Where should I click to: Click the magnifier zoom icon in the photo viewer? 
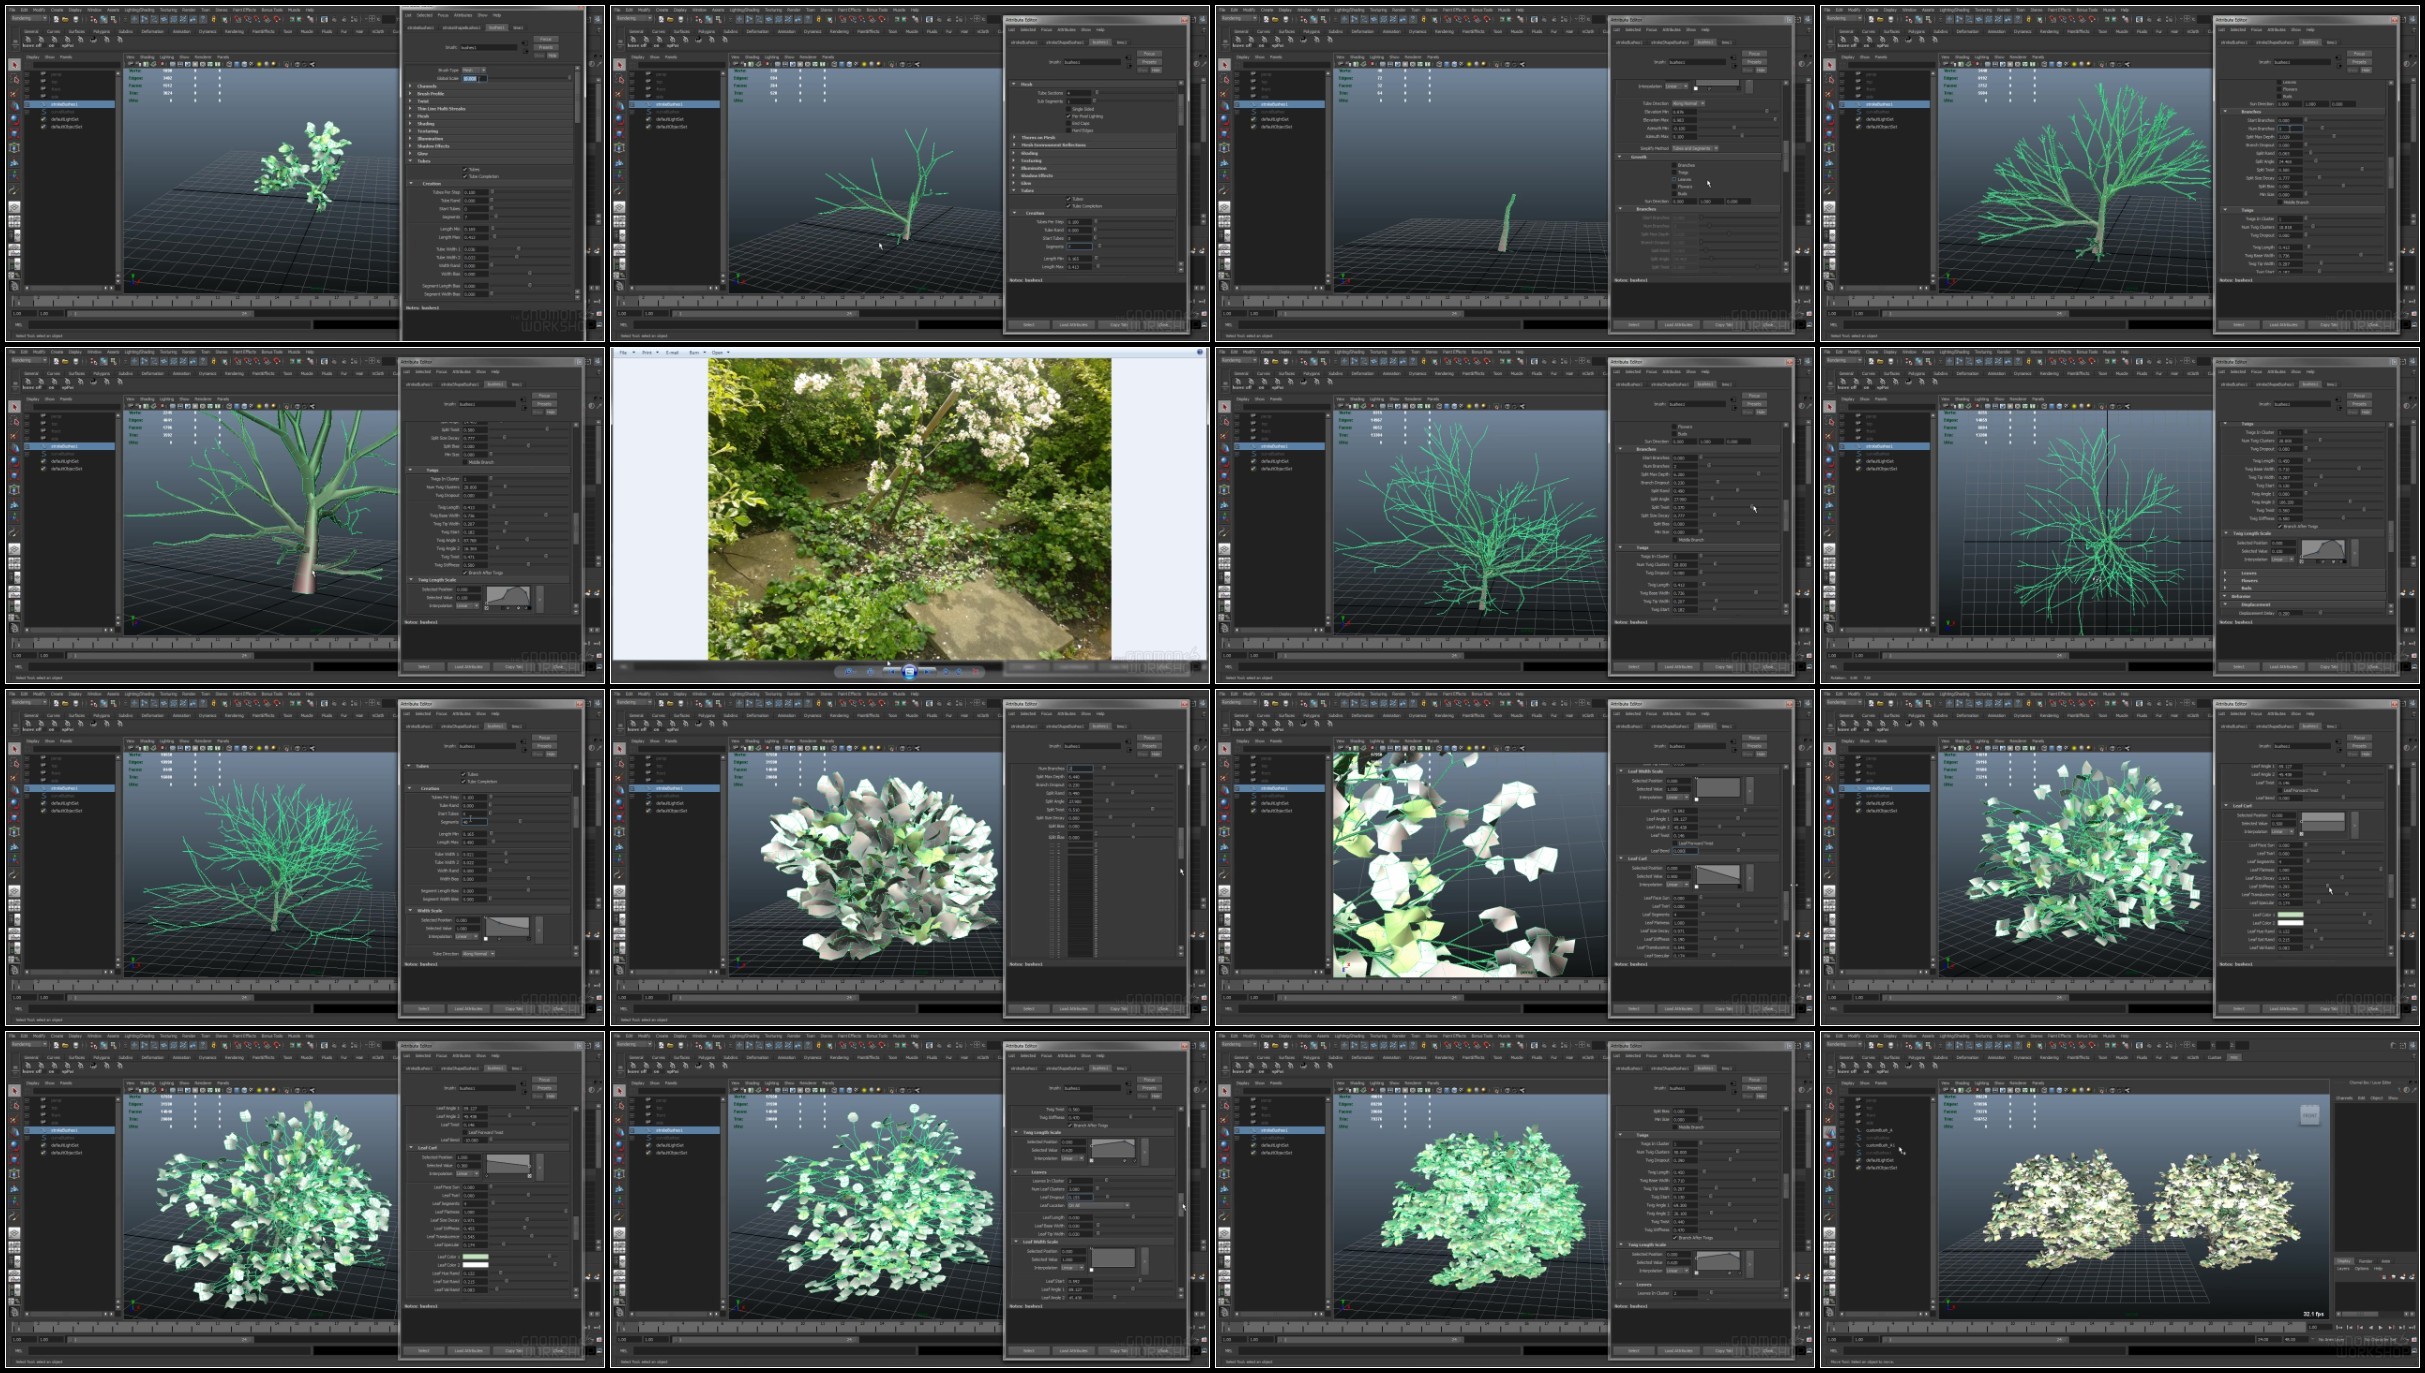point(849,672)
